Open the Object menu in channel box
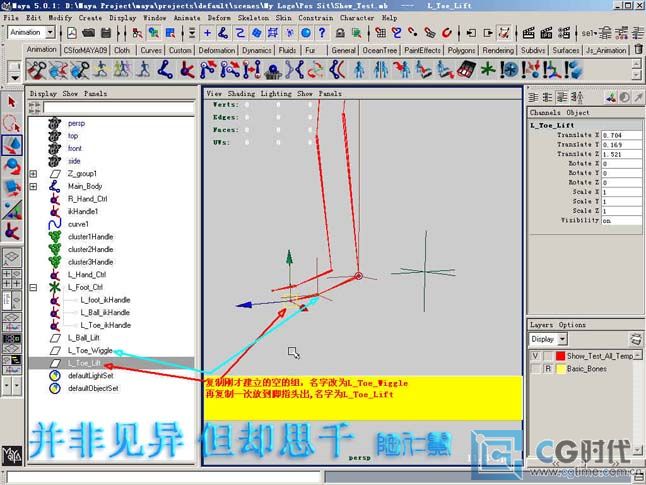 (578, 112)
